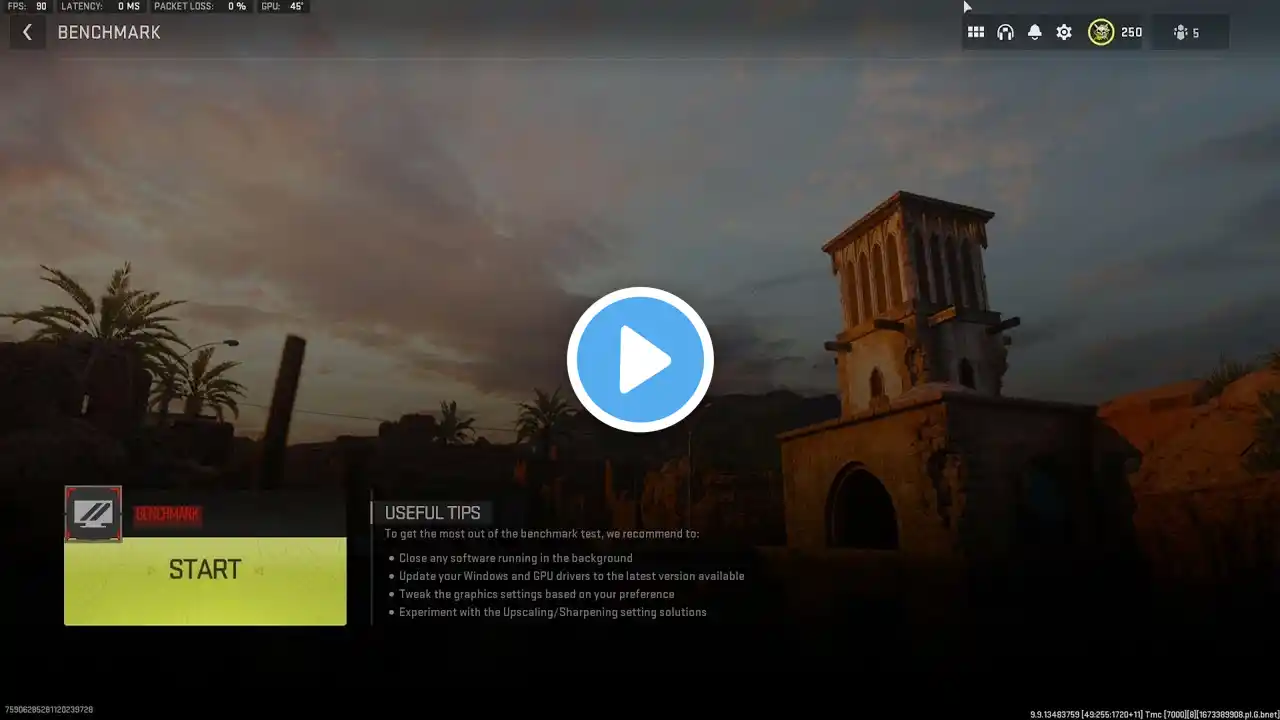The width and height of the screenshot is (1280, 720).
Task: Click the yellow START benchmark button
Action: [205, 581]
